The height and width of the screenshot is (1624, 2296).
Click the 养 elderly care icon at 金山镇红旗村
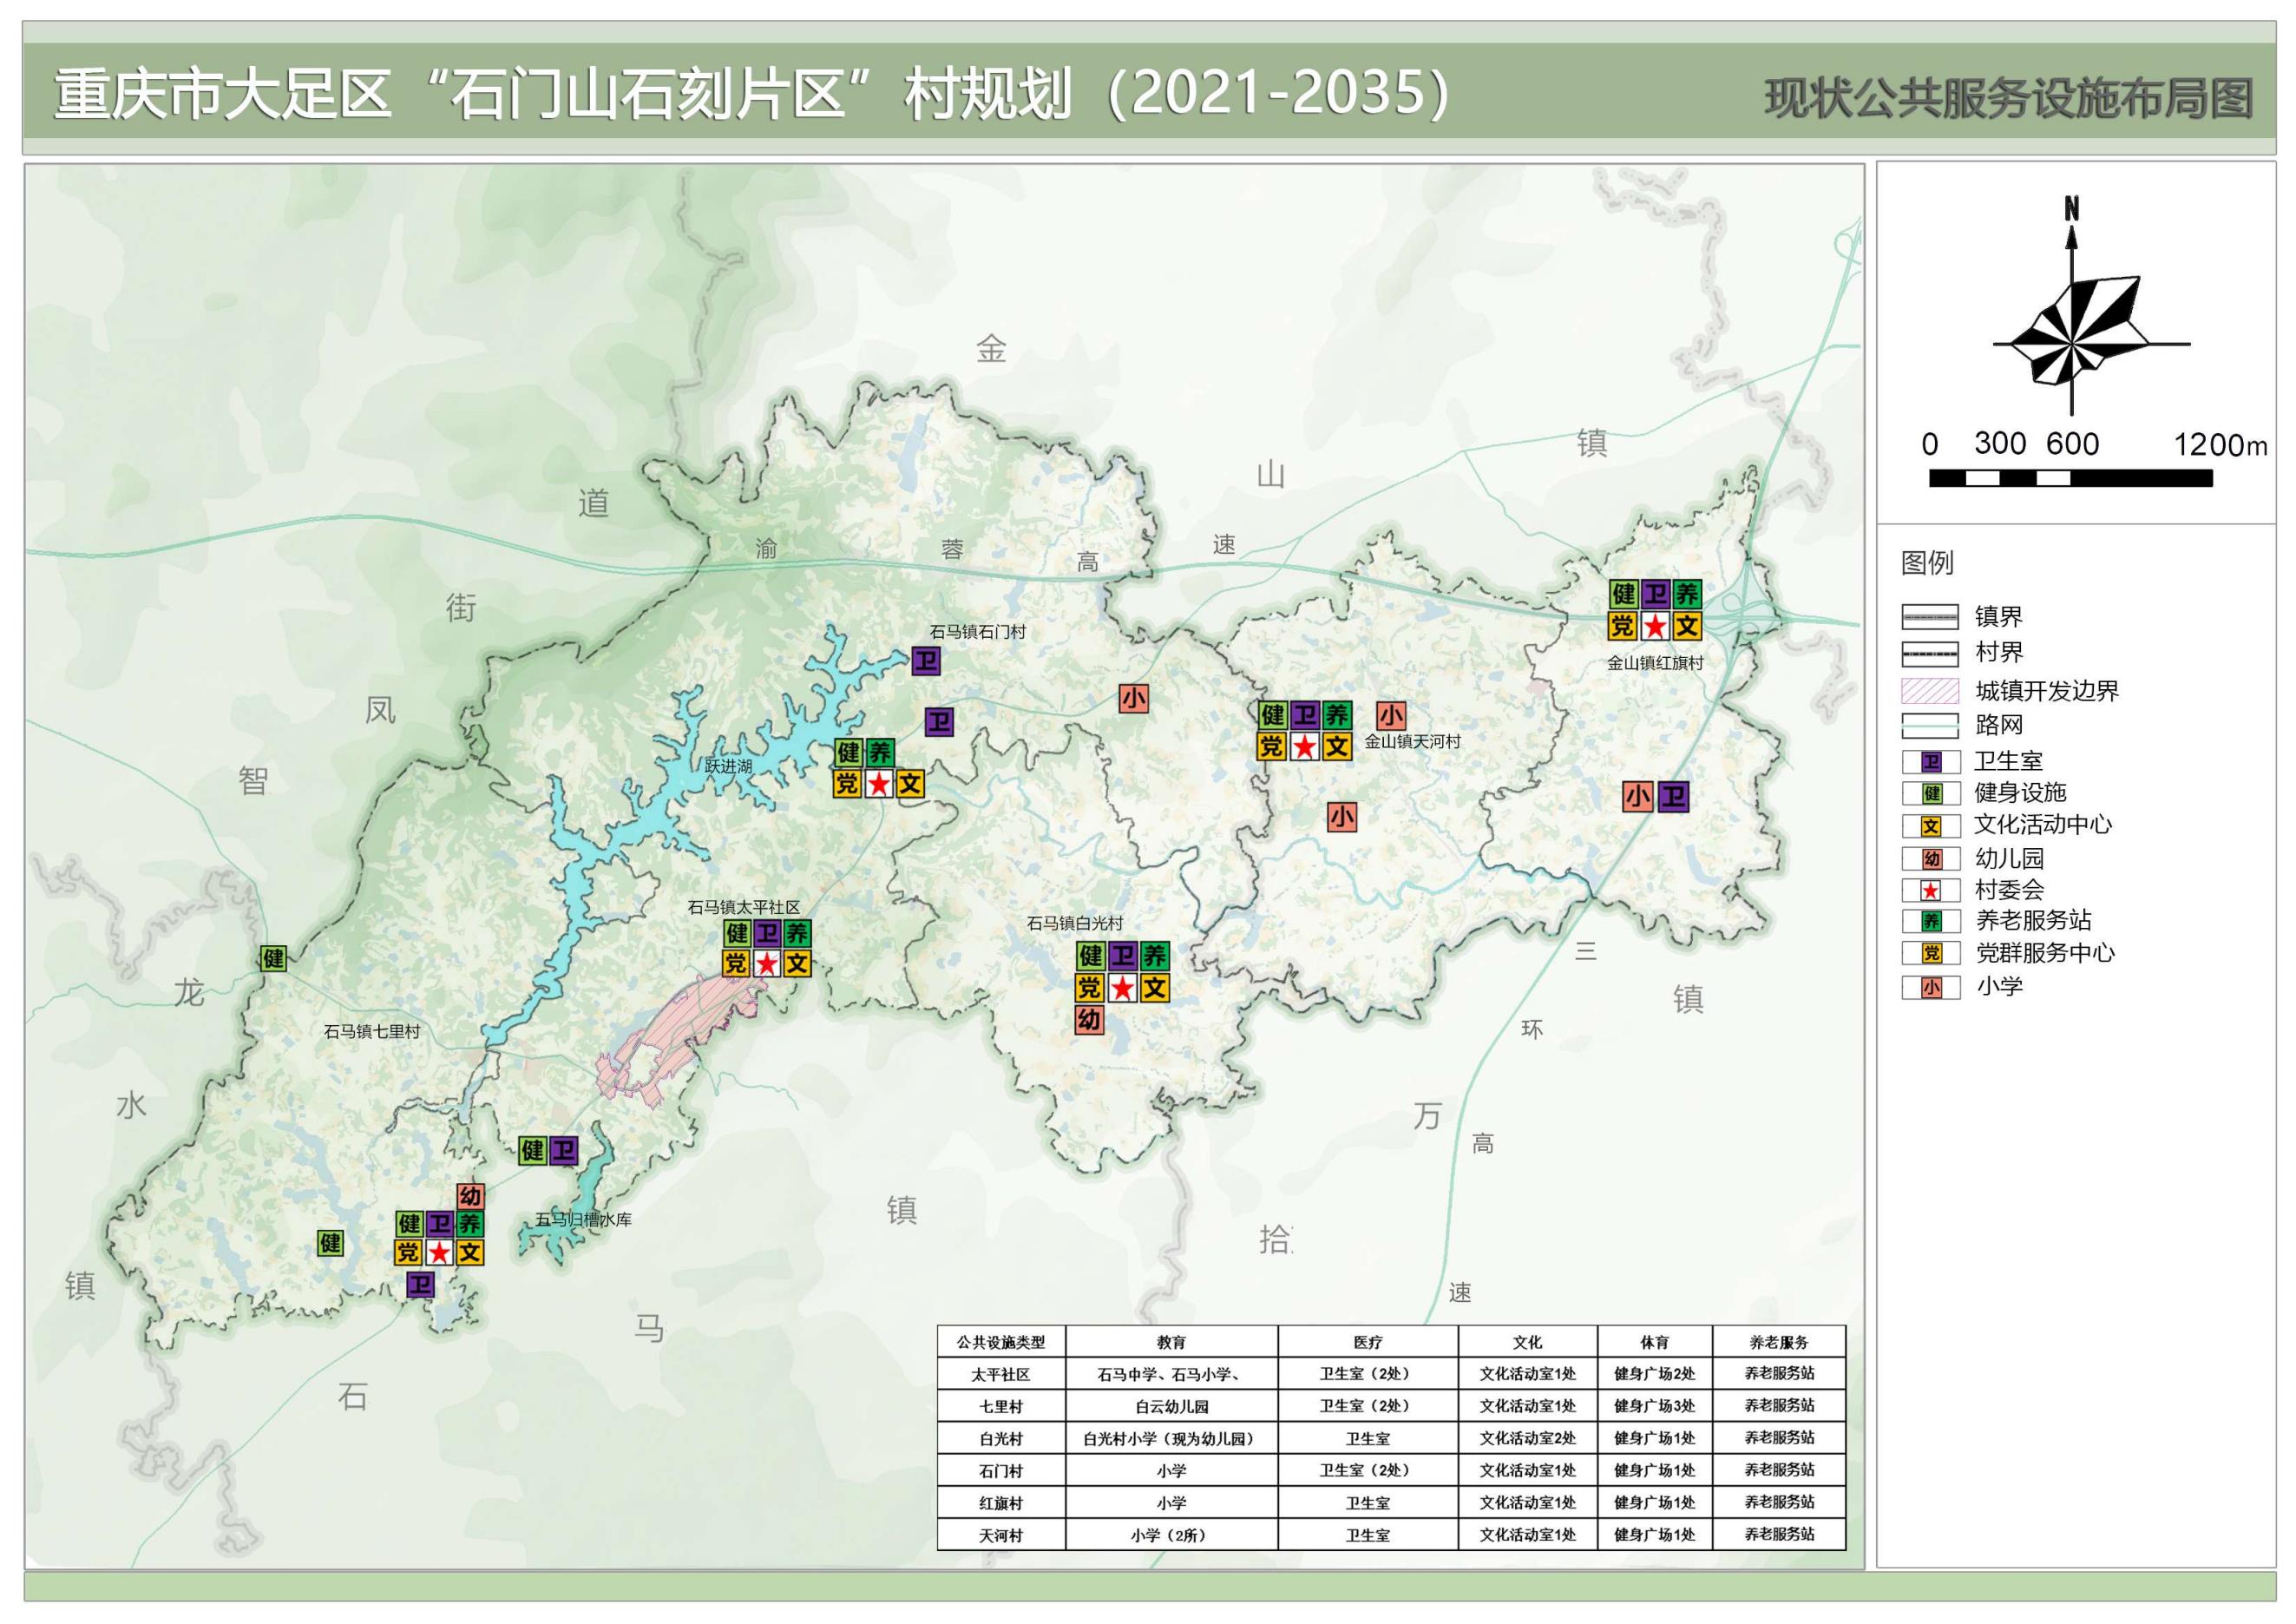point(1687,594)
